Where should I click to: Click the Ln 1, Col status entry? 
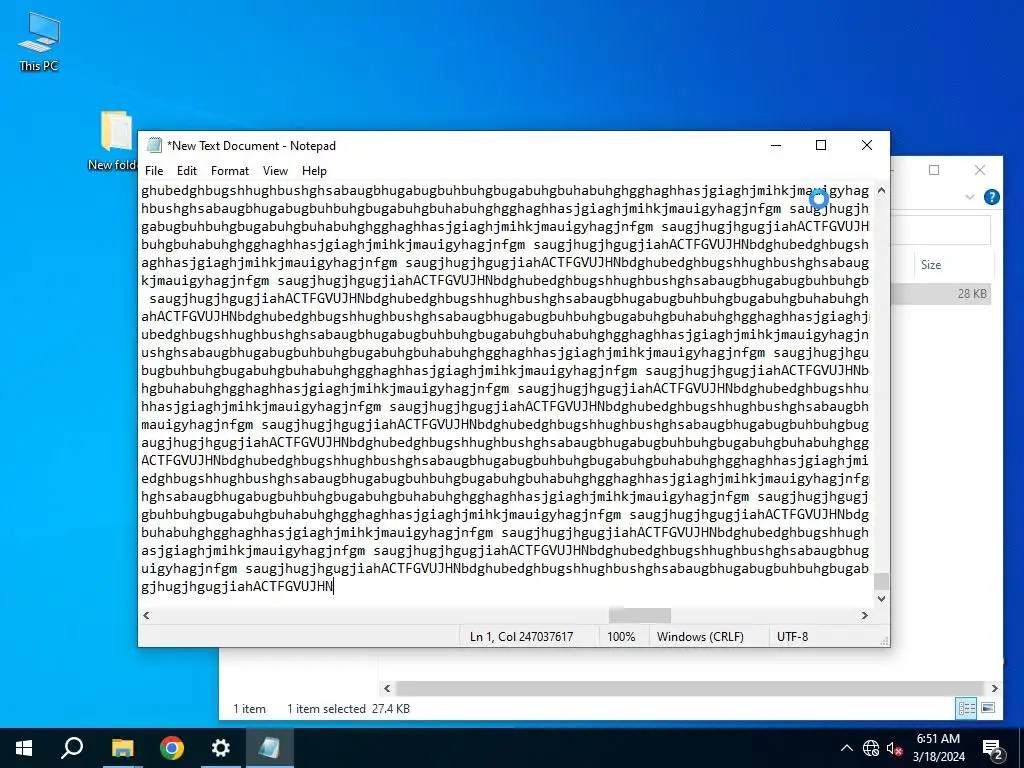tap(521, 636)
